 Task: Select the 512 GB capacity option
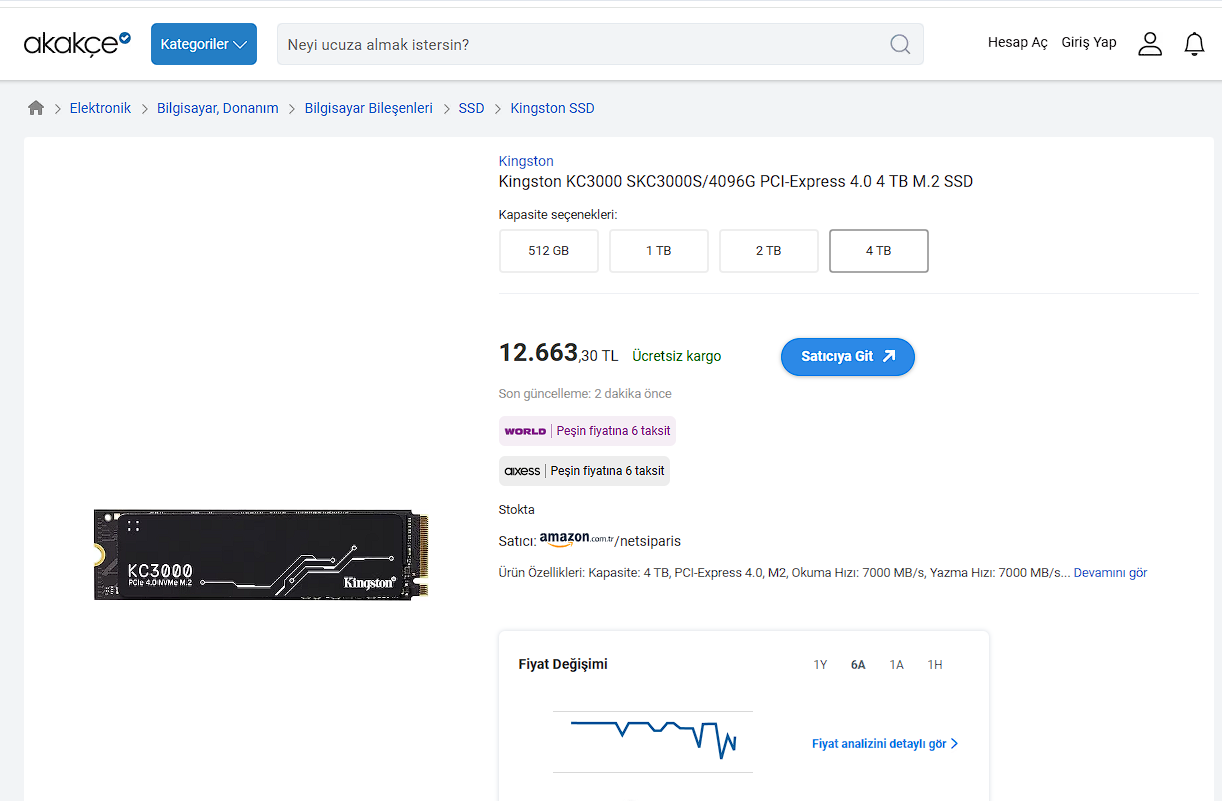click(548, 251)
